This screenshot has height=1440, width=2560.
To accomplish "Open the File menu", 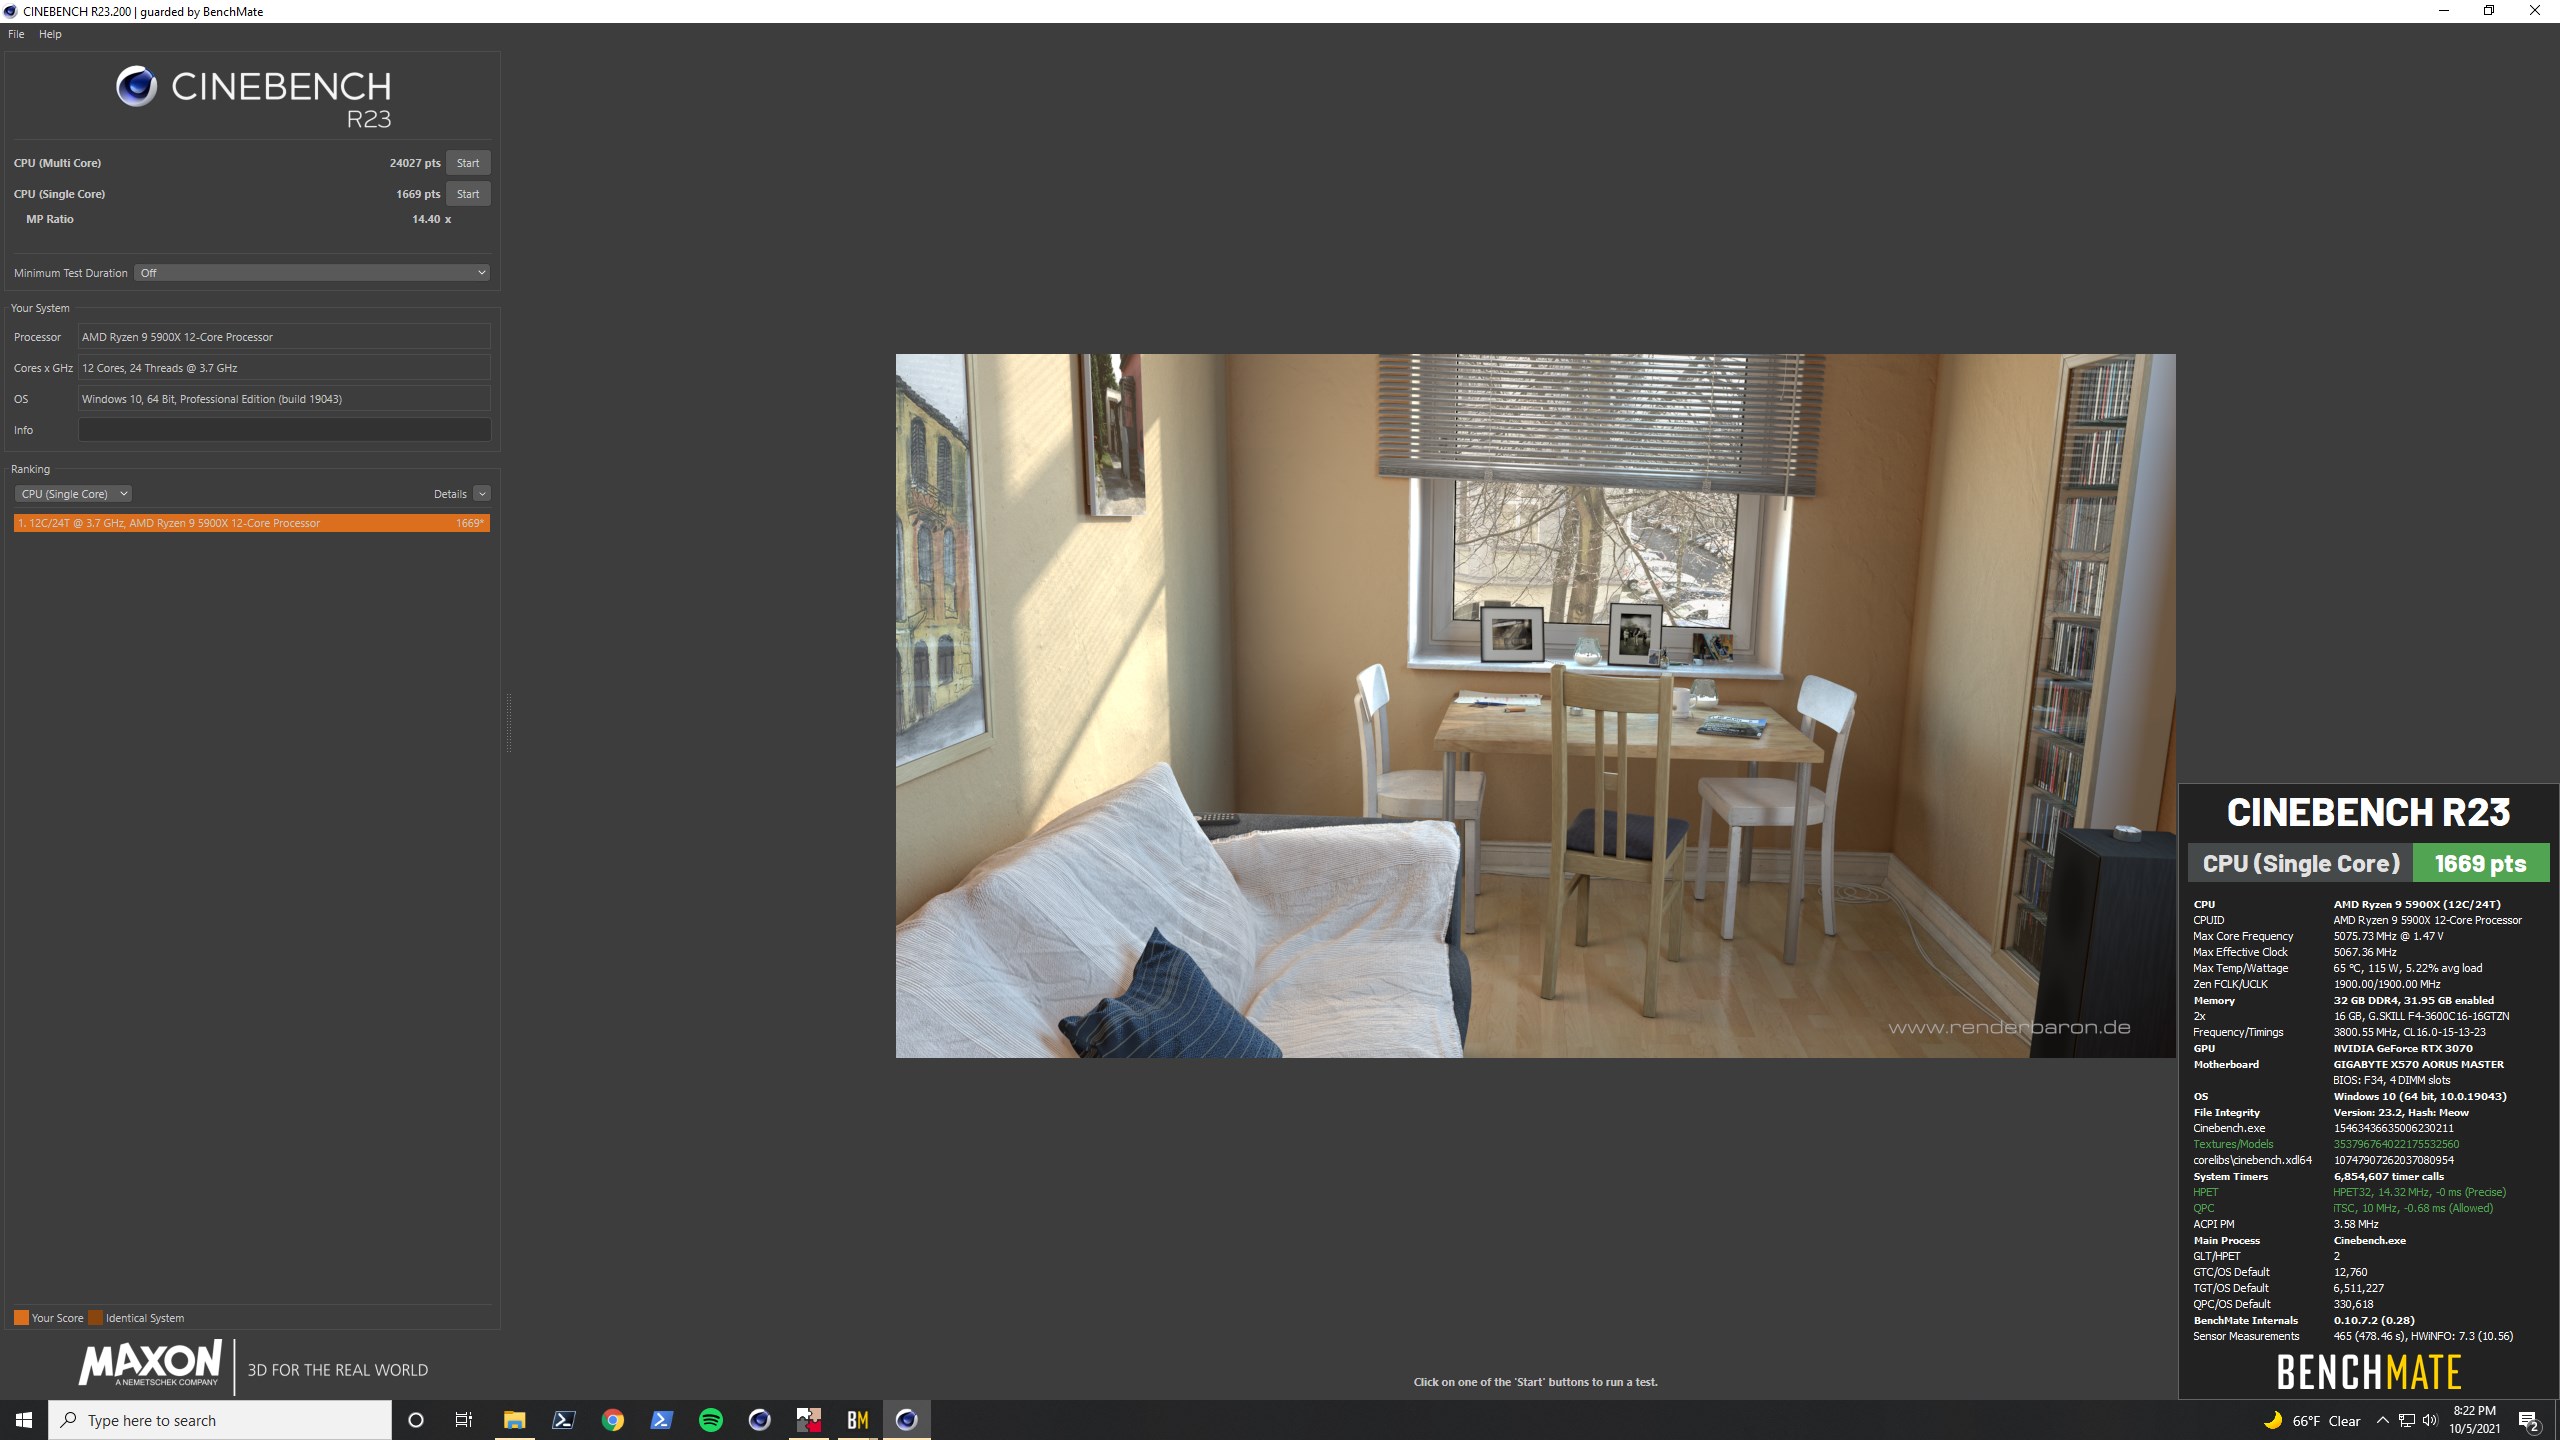I will [16, 34].
